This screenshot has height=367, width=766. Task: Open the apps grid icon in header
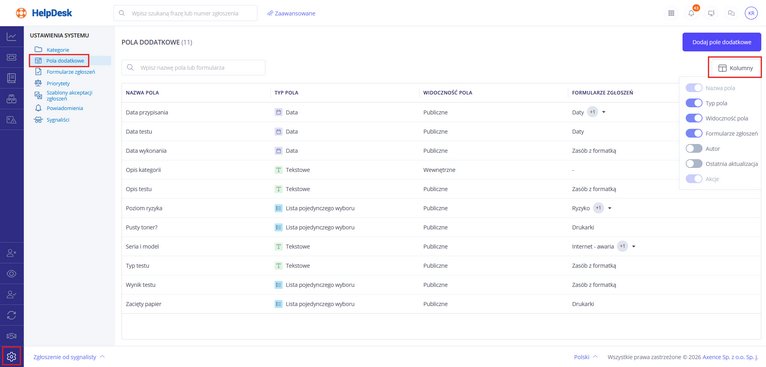coord(671,13)
